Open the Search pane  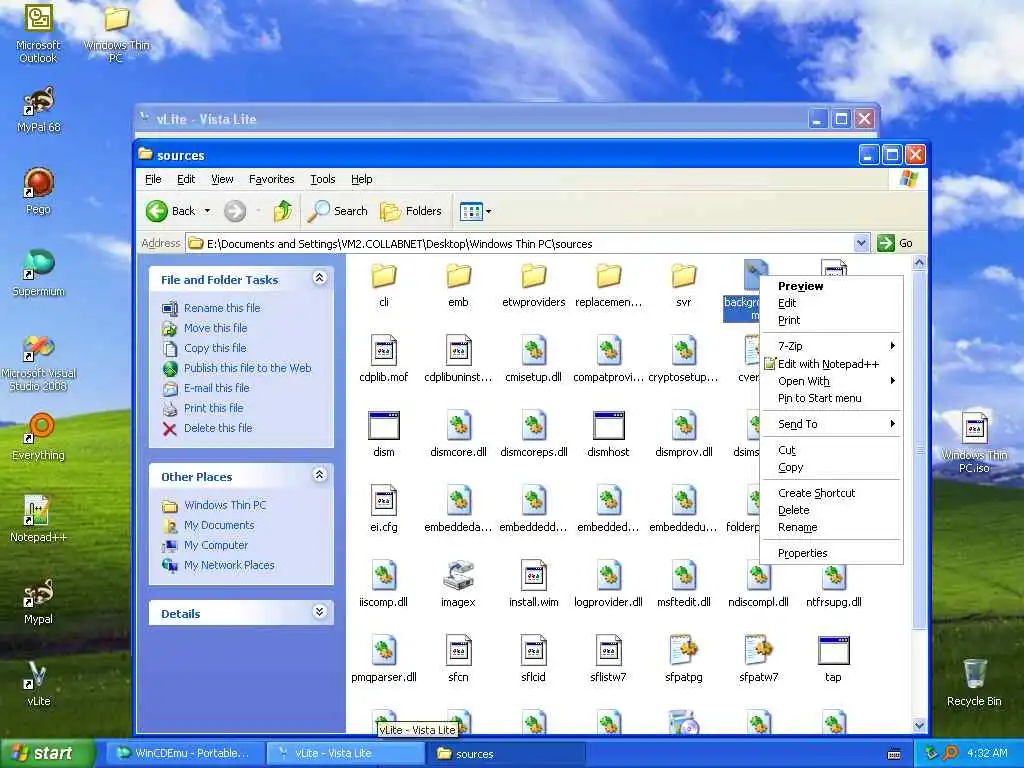pos(338,211)
